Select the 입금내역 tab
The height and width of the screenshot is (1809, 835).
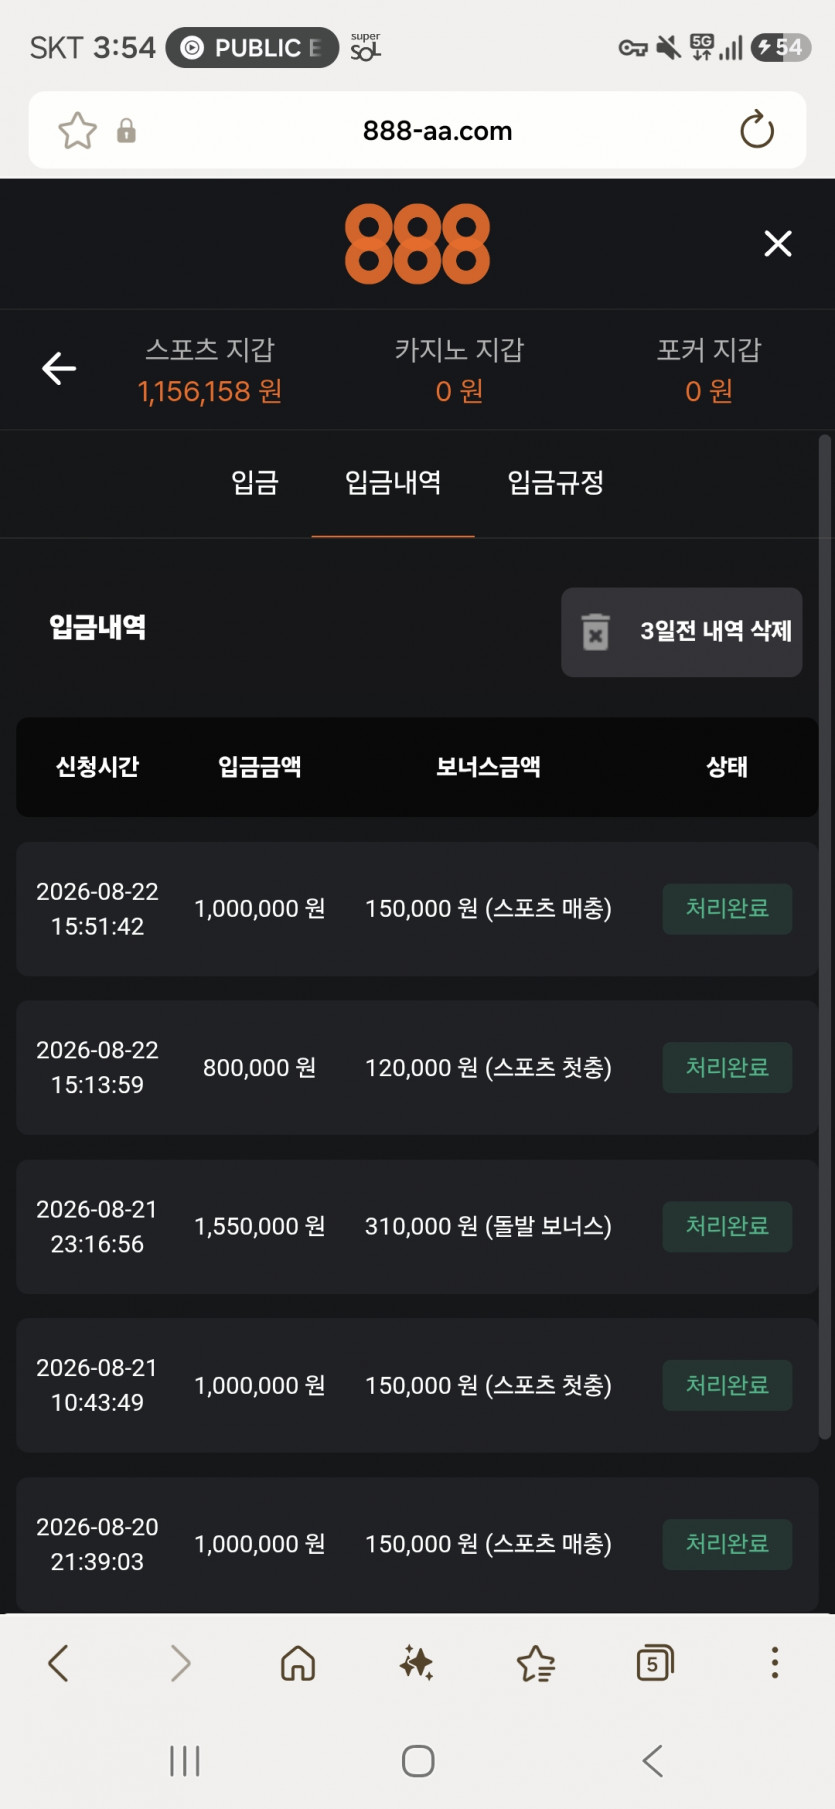point(393,483)
